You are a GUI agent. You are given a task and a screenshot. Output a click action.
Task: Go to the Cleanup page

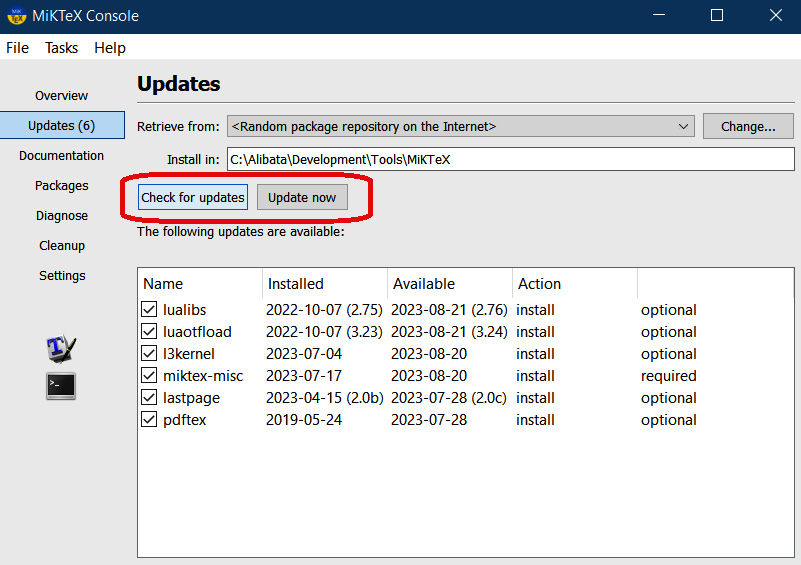62,246
